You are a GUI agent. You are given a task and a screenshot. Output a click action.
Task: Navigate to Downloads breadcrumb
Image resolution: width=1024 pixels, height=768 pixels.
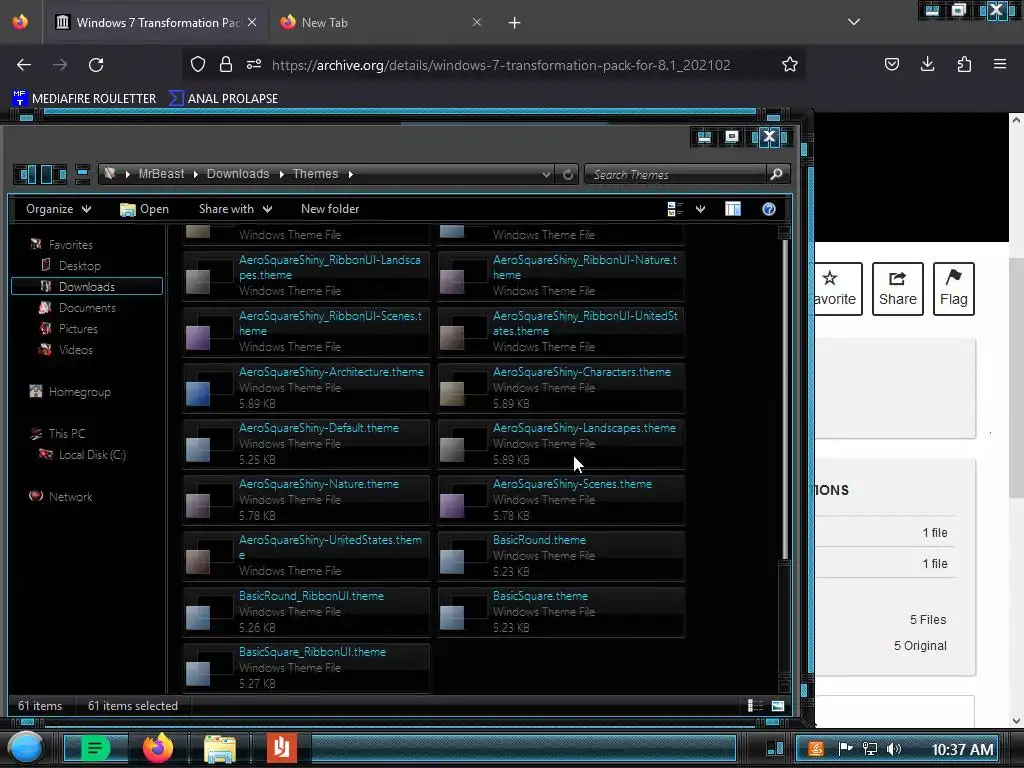(238, 174)
